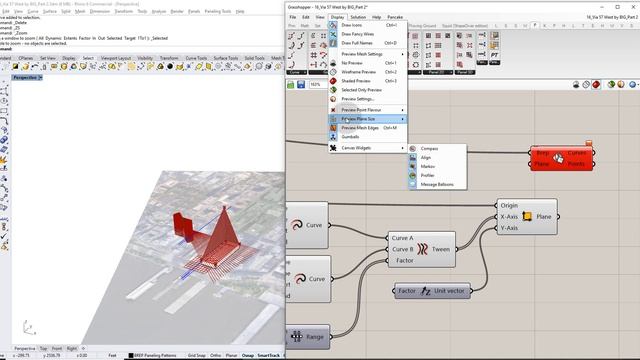Click the Range component icon
Viewport: 640px width, 360px height.
(297, 337)
